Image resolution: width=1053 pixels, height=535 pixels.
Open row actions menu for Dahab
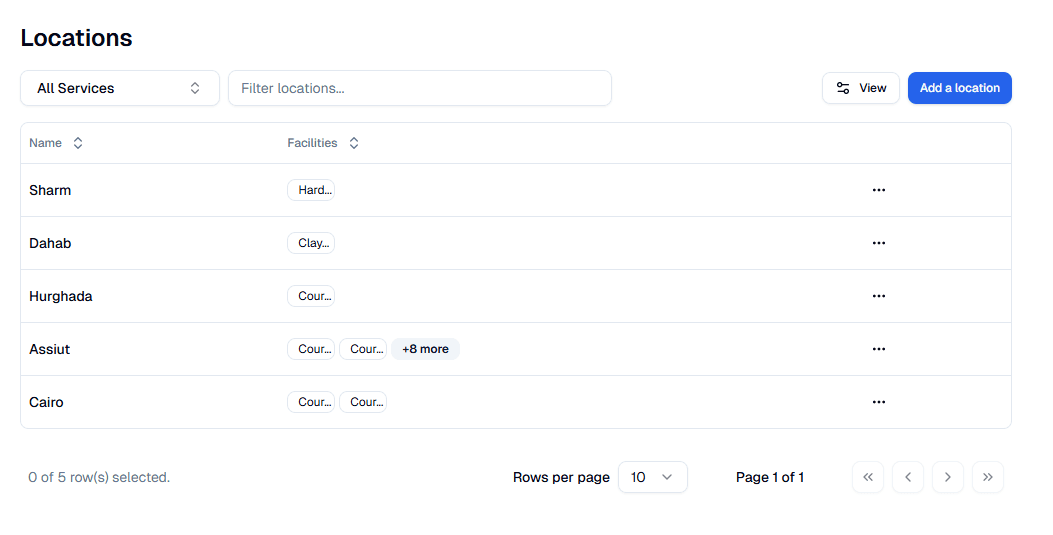tap(878, 243)
